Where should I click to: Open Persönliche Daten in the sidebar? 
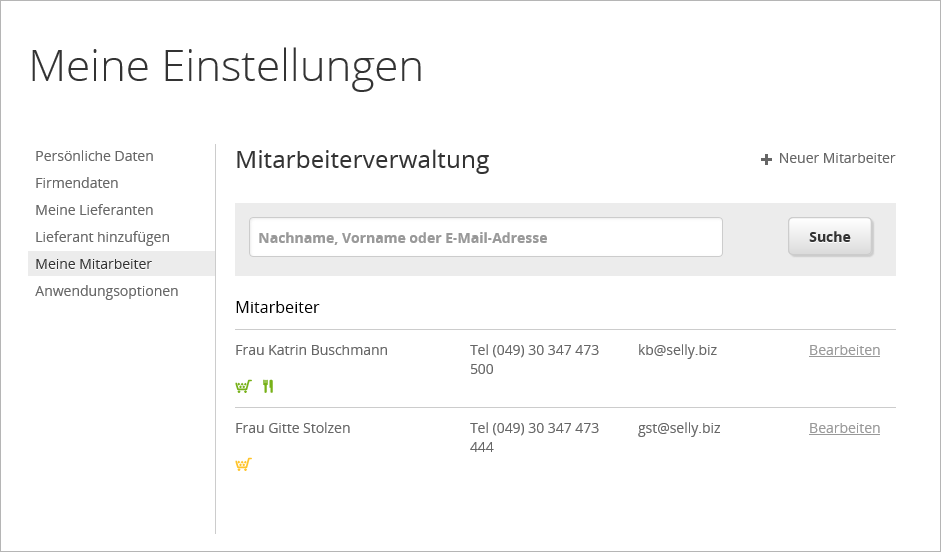click(94, 156)
